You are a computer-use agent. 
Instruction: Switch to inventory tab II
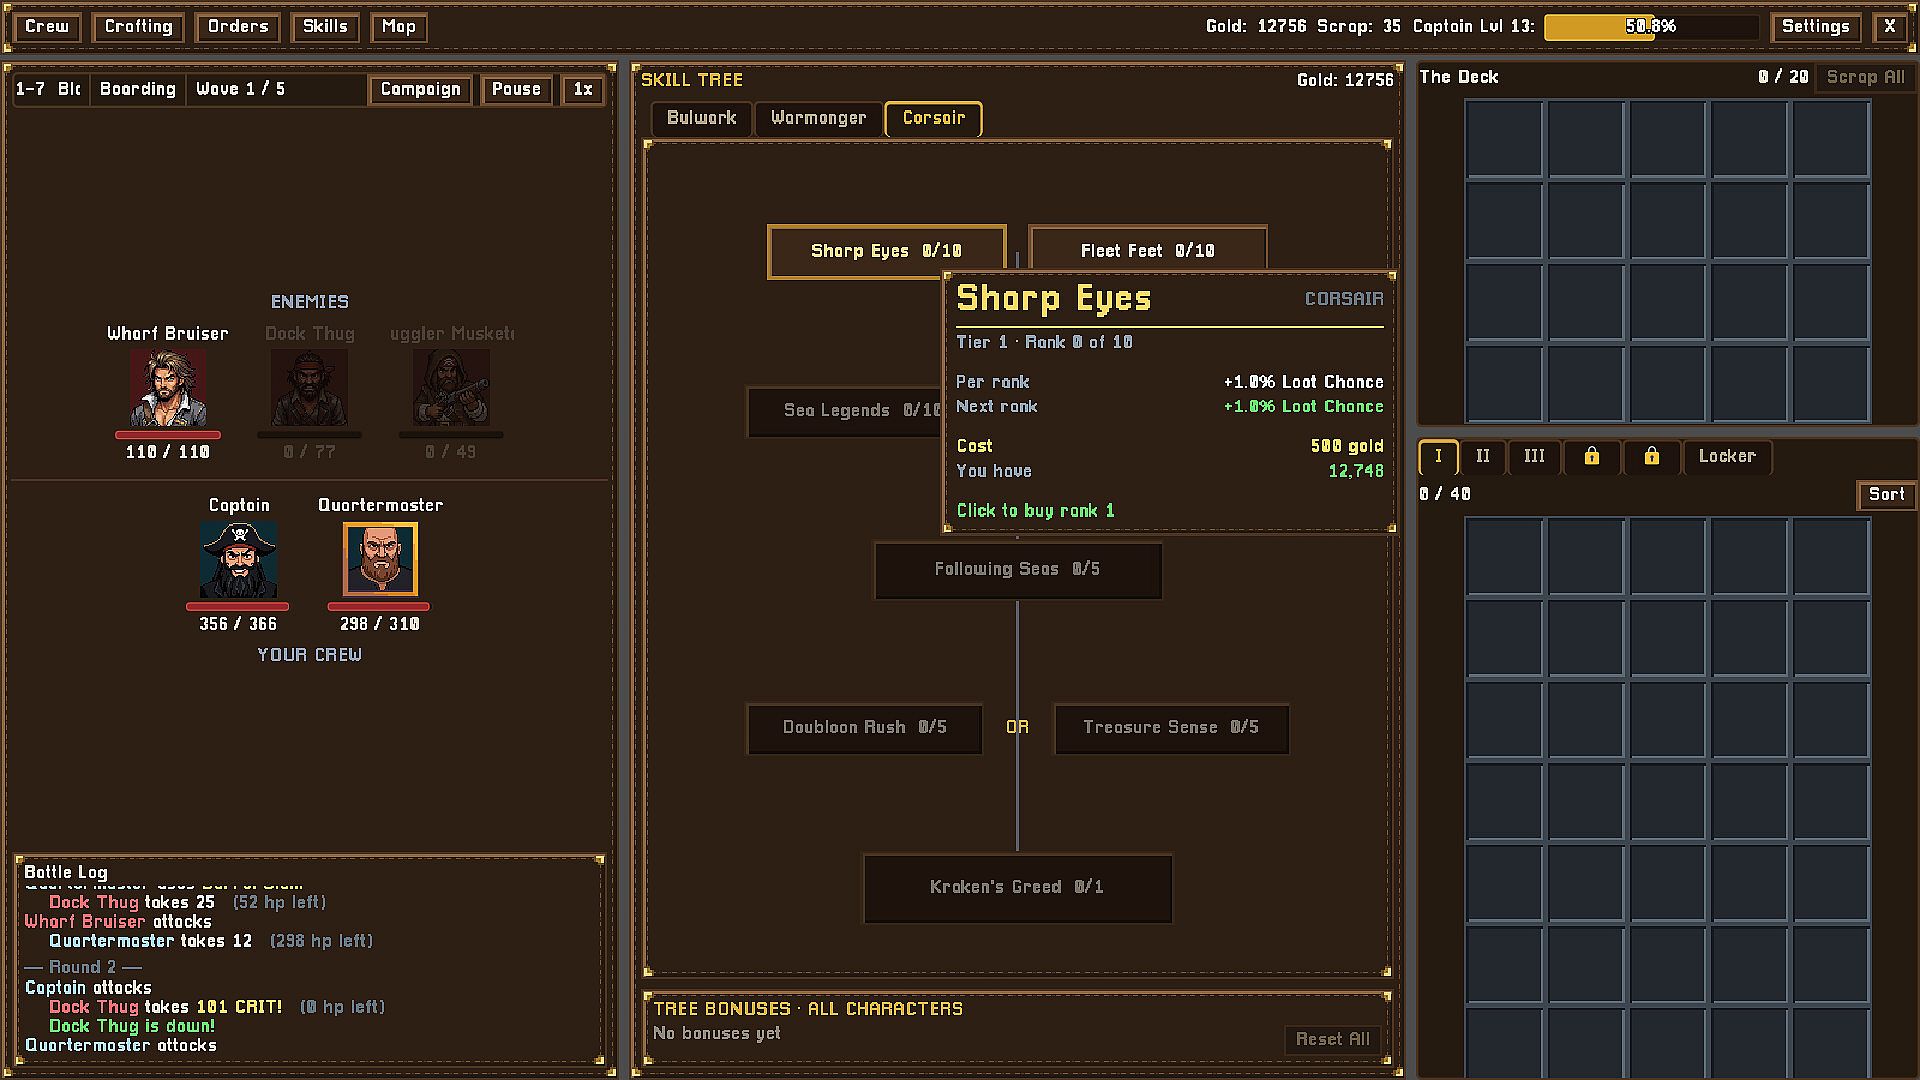1483,456
